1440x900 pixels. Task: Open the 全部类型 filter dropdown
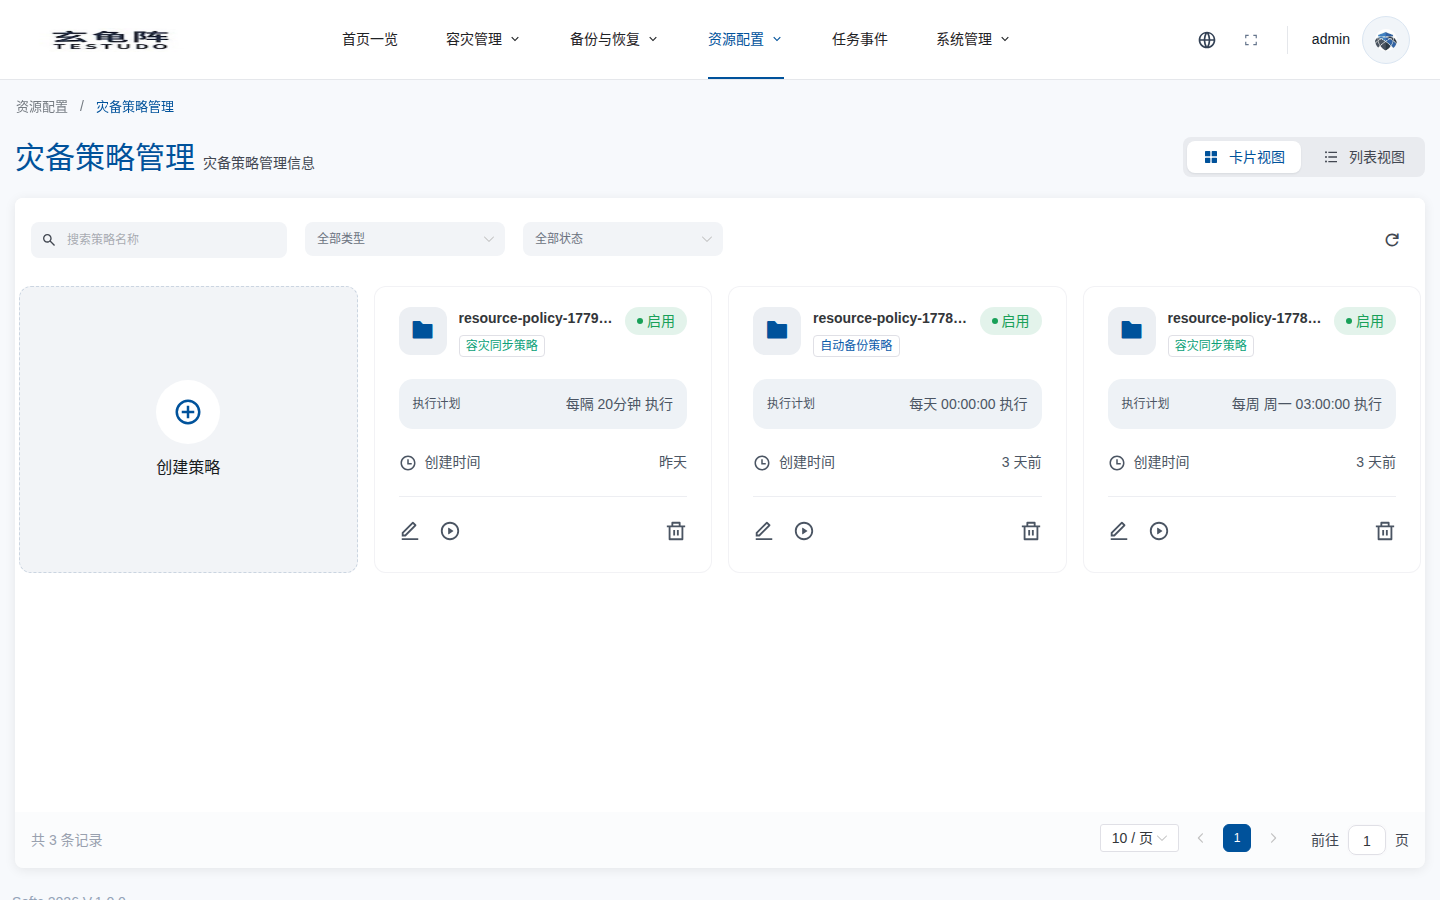pyautogui.click(x=405, y=239)
